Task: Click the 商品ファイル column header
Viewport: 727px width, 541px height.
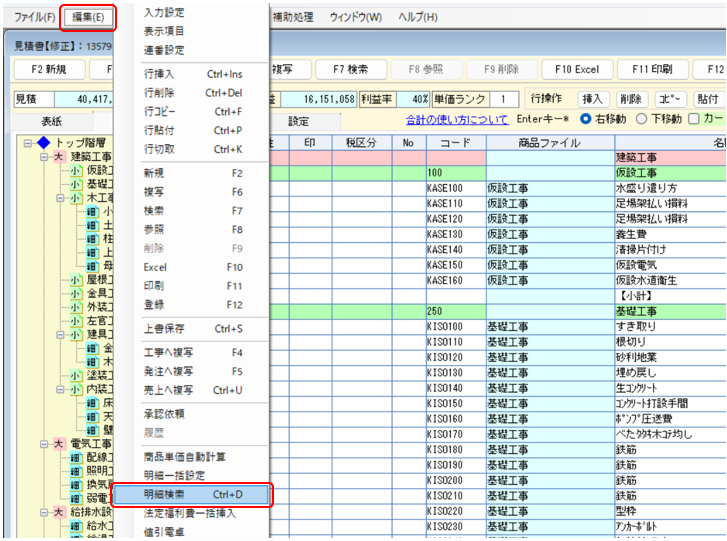Action: pos(550,143)
